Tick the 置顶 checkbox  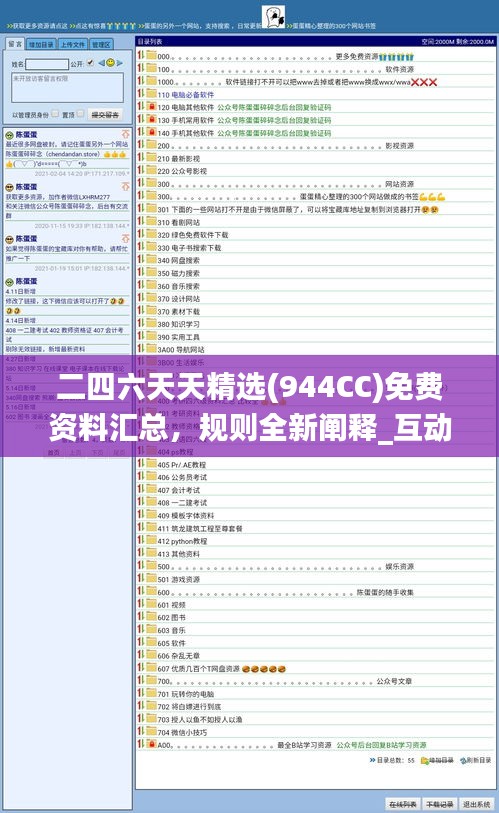(x=80, y=114)
